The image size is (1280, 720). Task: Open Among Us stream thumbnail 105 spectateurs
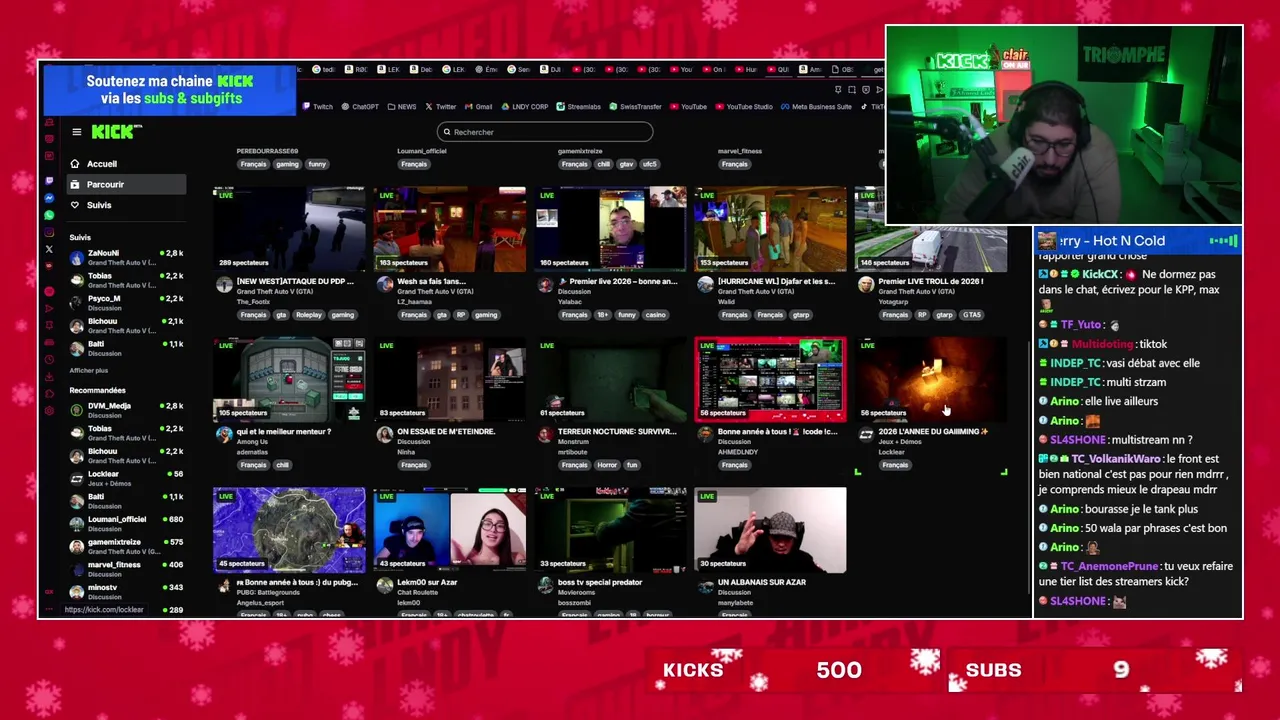289,379
